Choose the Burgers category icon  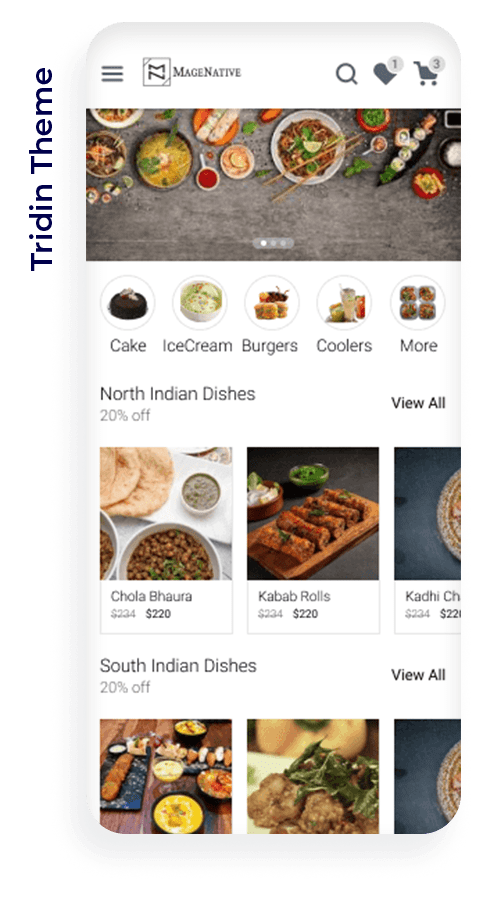[272, 302]
